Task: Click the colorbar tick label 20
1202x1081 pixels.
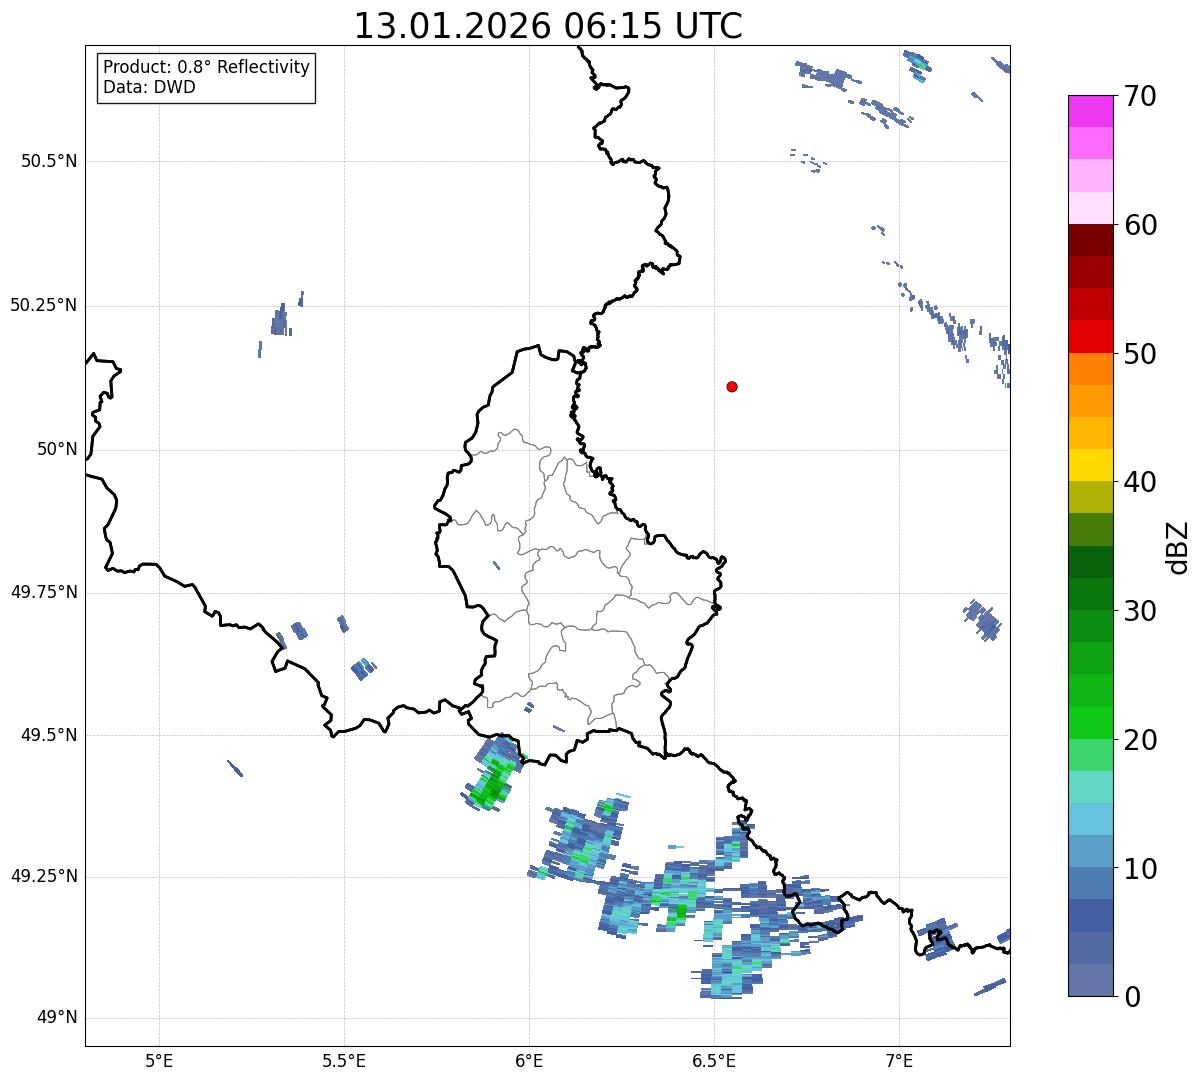Action: tap(1140, 740)
